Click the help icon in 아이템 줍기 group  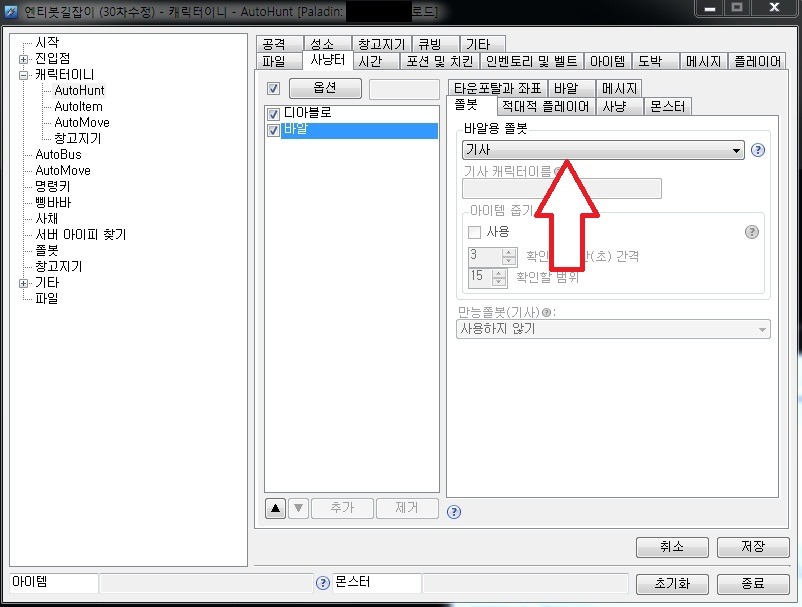751,232
